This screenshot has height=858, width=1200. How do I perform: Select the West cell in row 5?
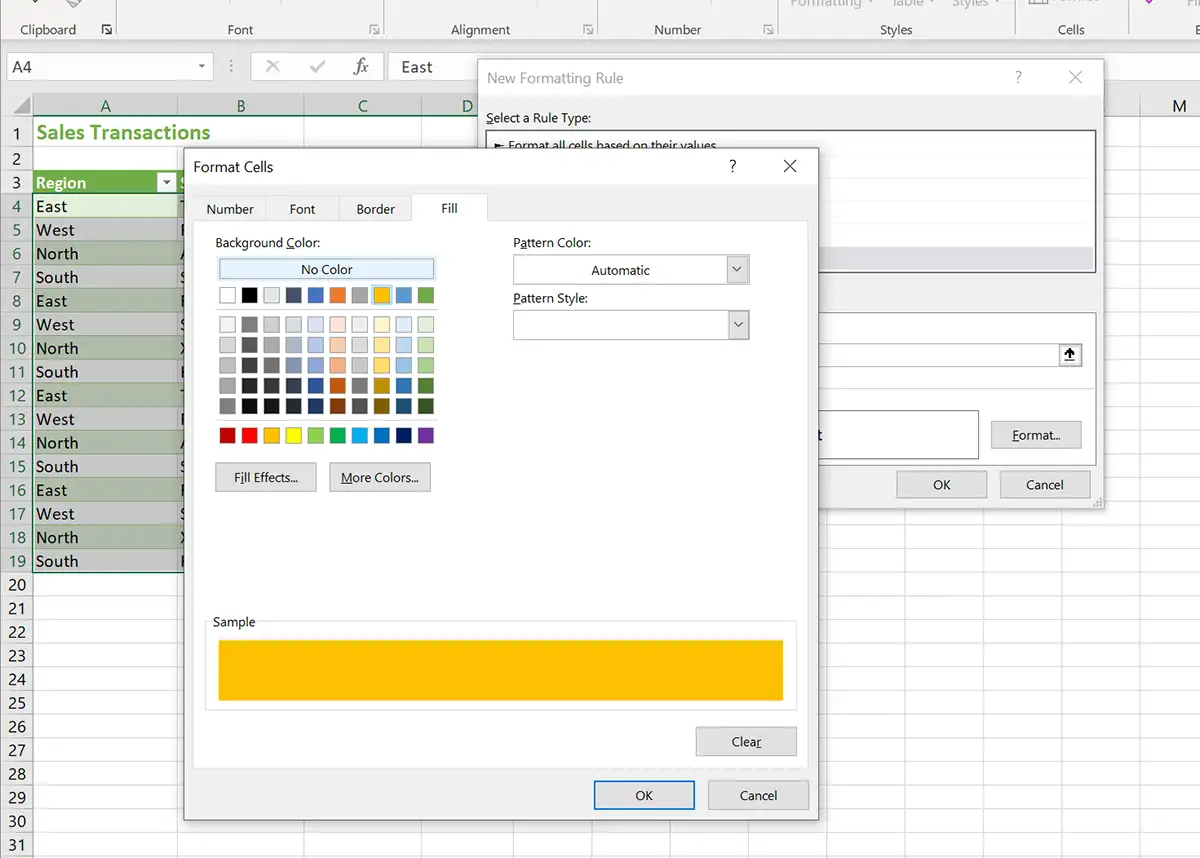point(105,230)
